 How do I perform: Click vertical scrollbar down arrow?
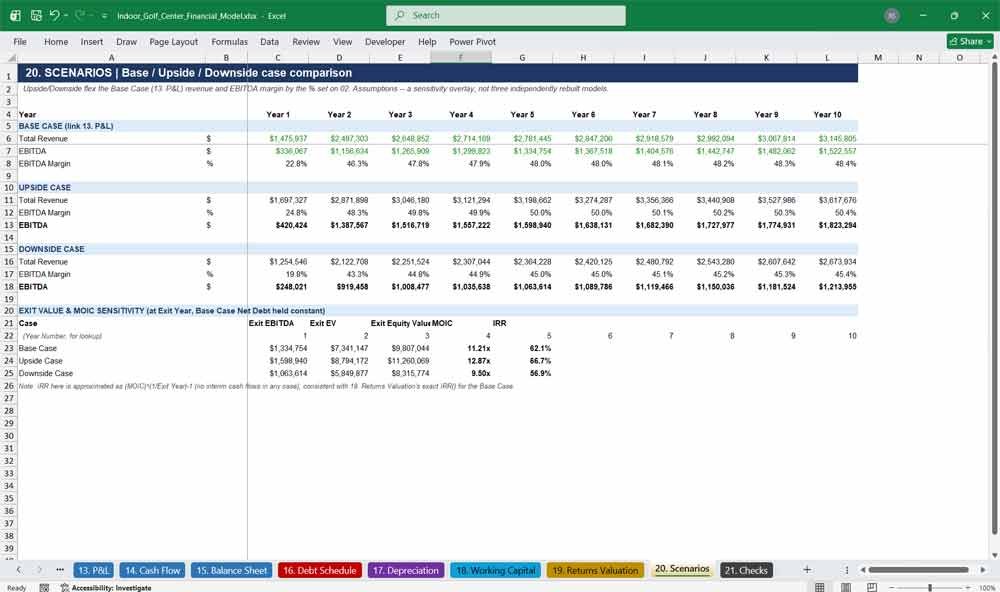(x=994, y=556)
